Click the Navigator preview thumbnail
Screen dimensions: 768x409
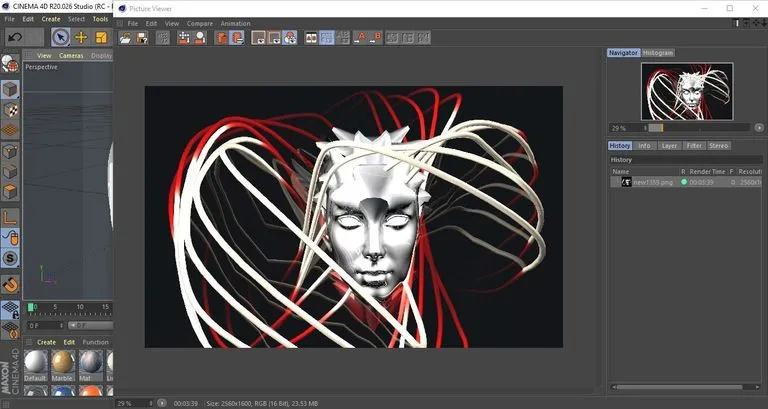pos(687,92)
